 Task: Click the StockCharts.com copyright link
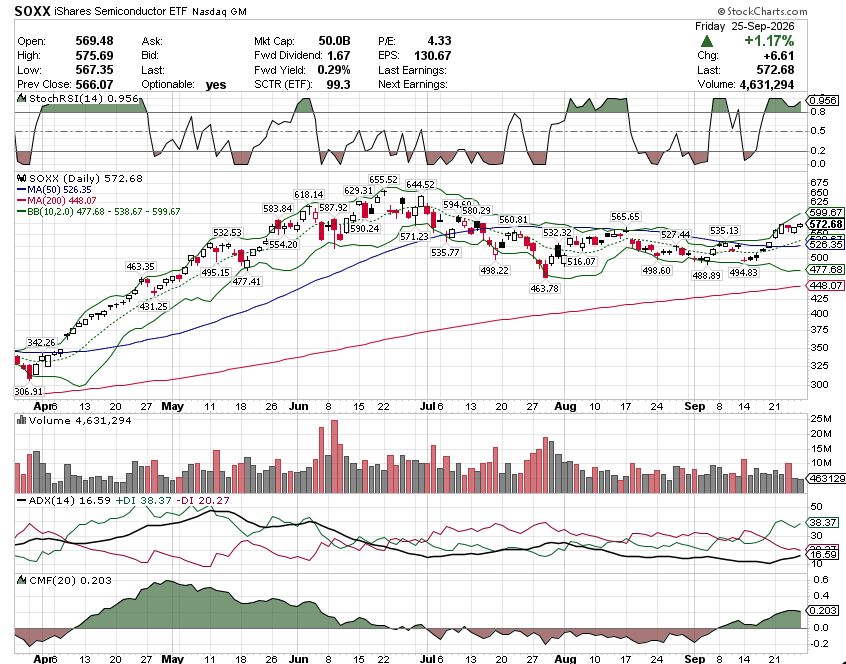(762, 11)
